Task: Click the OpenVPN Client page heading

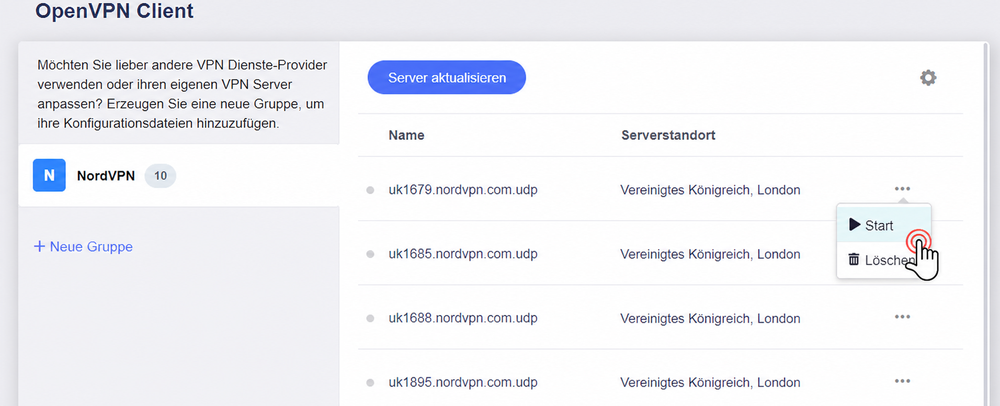Action: [x=114, y=10]
